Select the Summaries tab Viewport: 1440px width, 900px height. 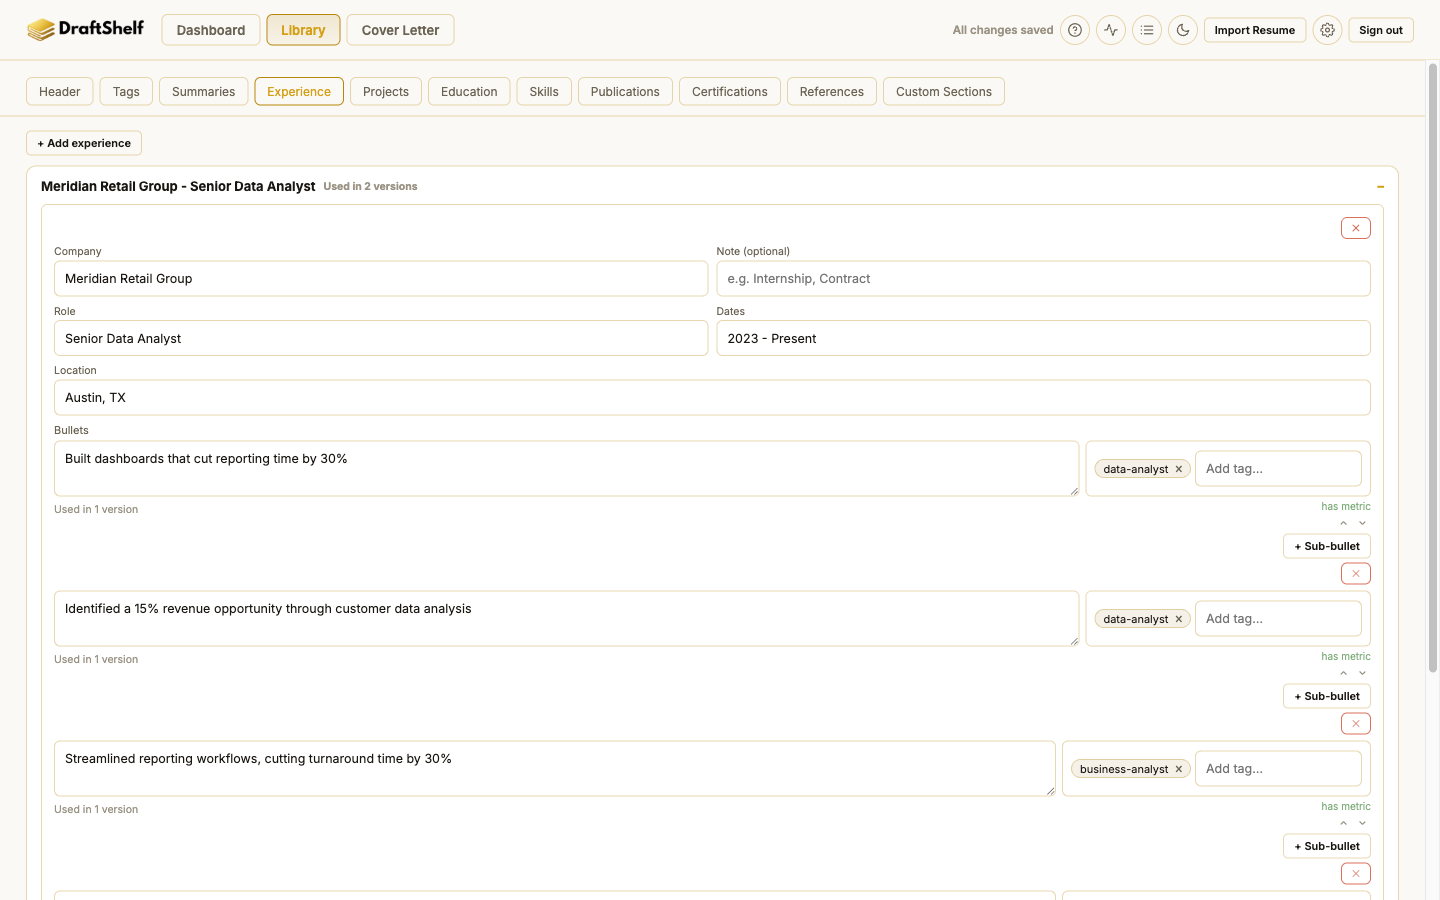tap(203, 91)
